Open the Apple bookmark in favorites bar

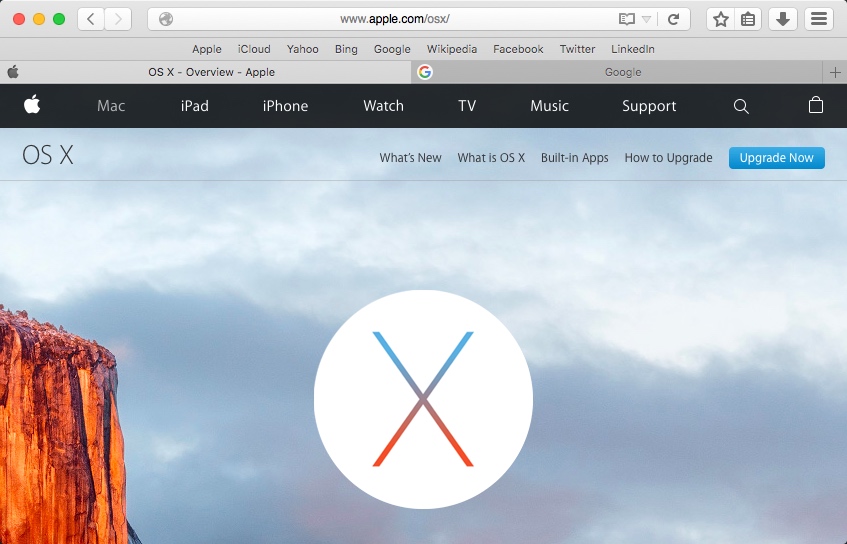click(207, 49)
